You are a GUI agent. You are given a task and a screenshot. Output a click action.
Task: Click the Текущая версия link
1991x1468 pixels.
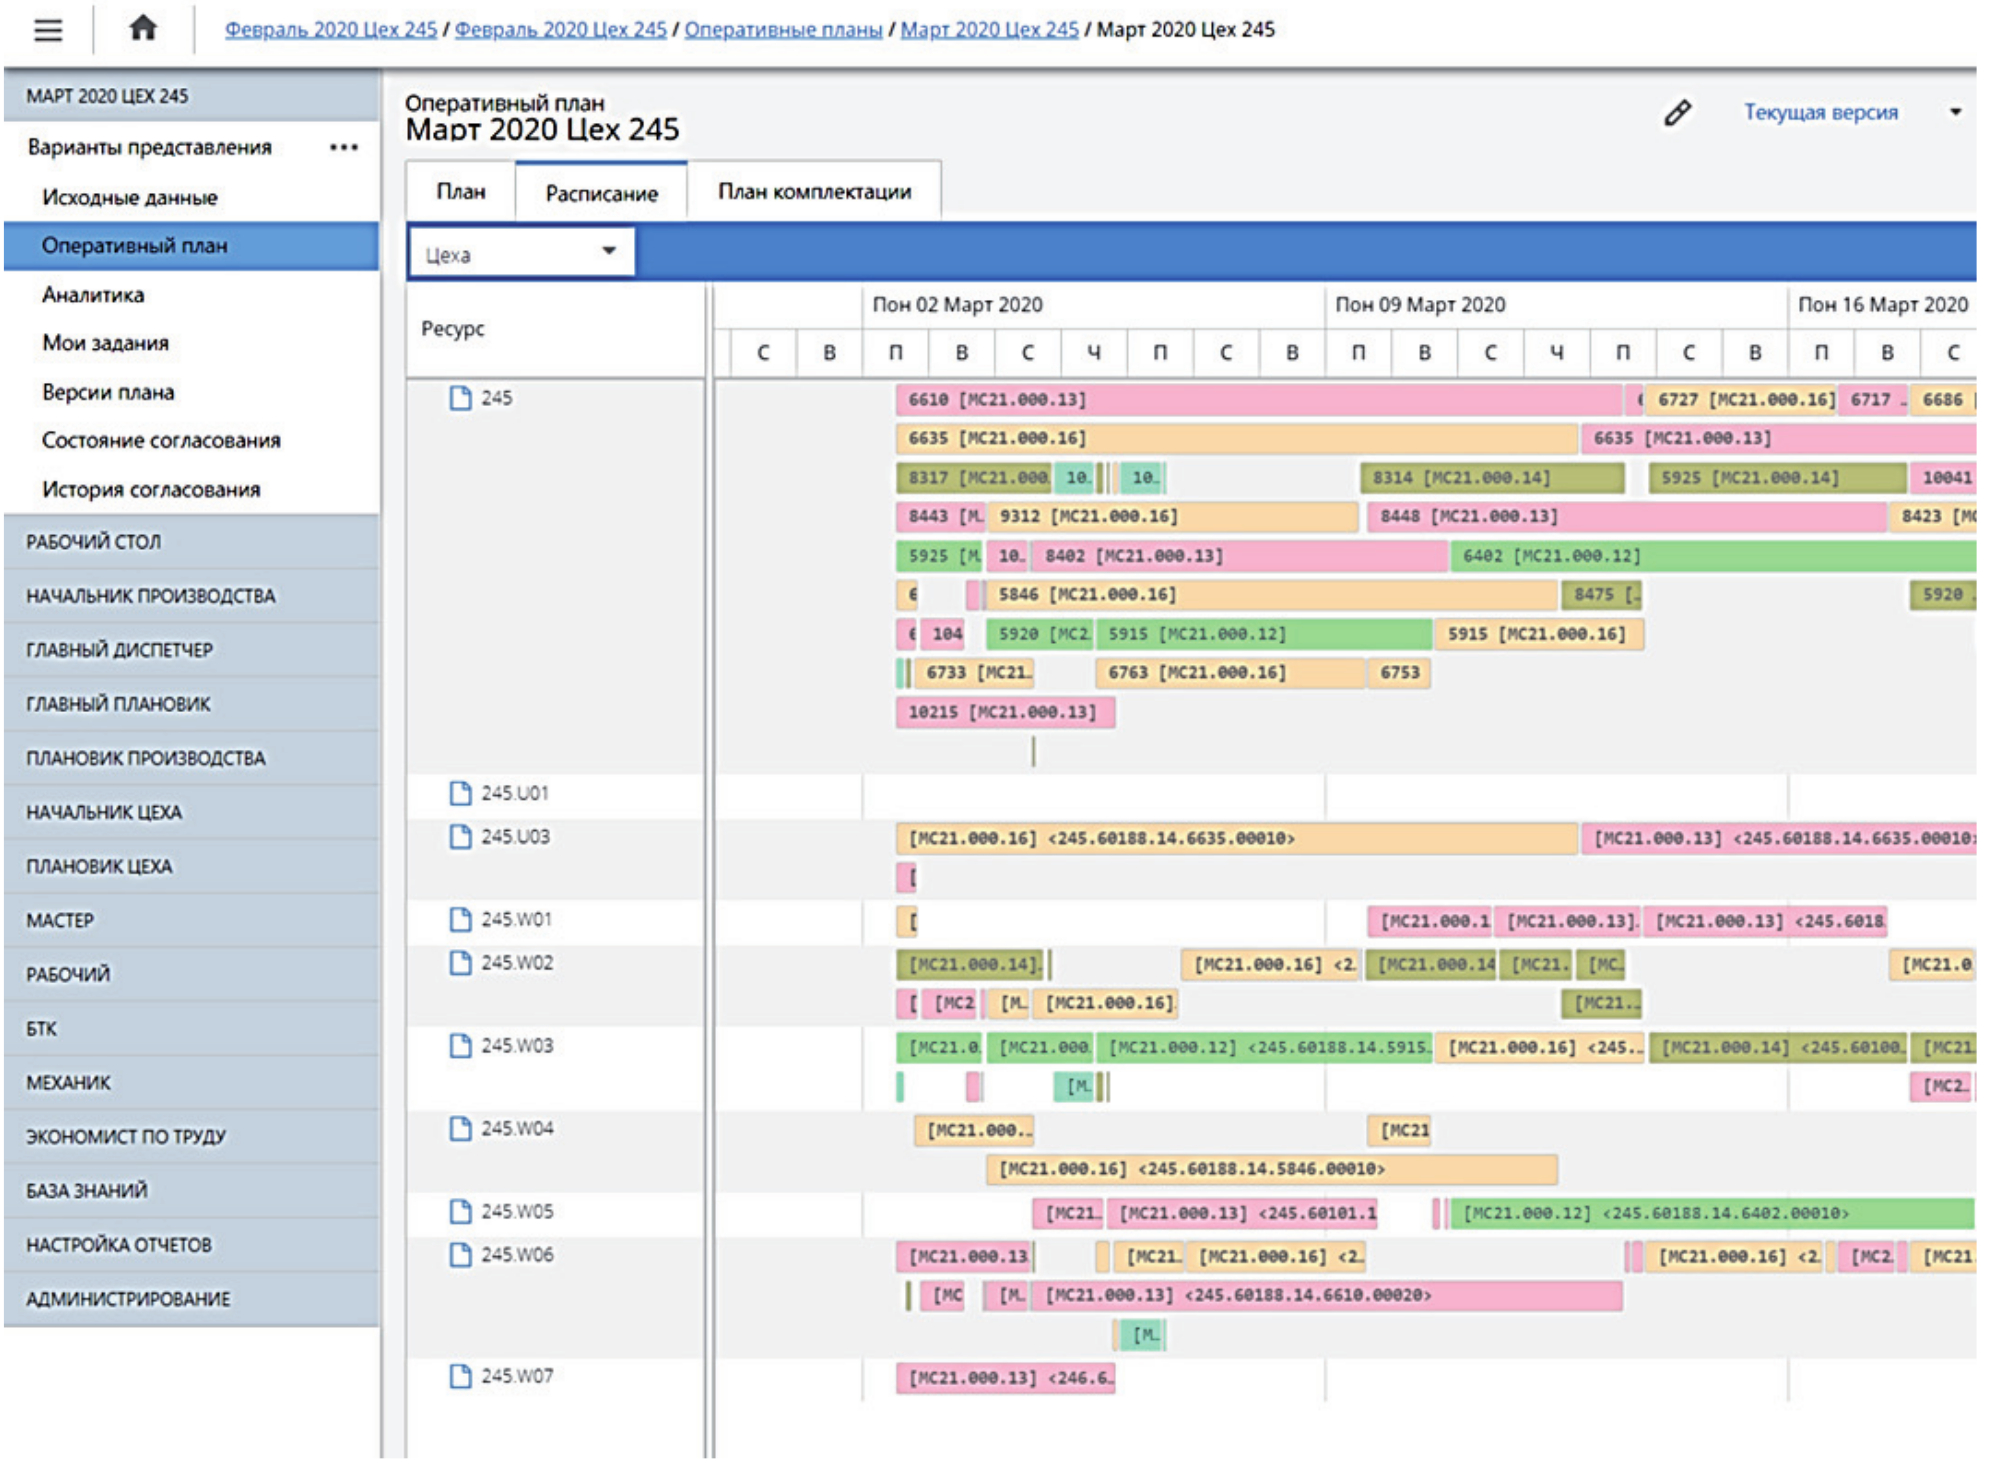point(1820,112)
